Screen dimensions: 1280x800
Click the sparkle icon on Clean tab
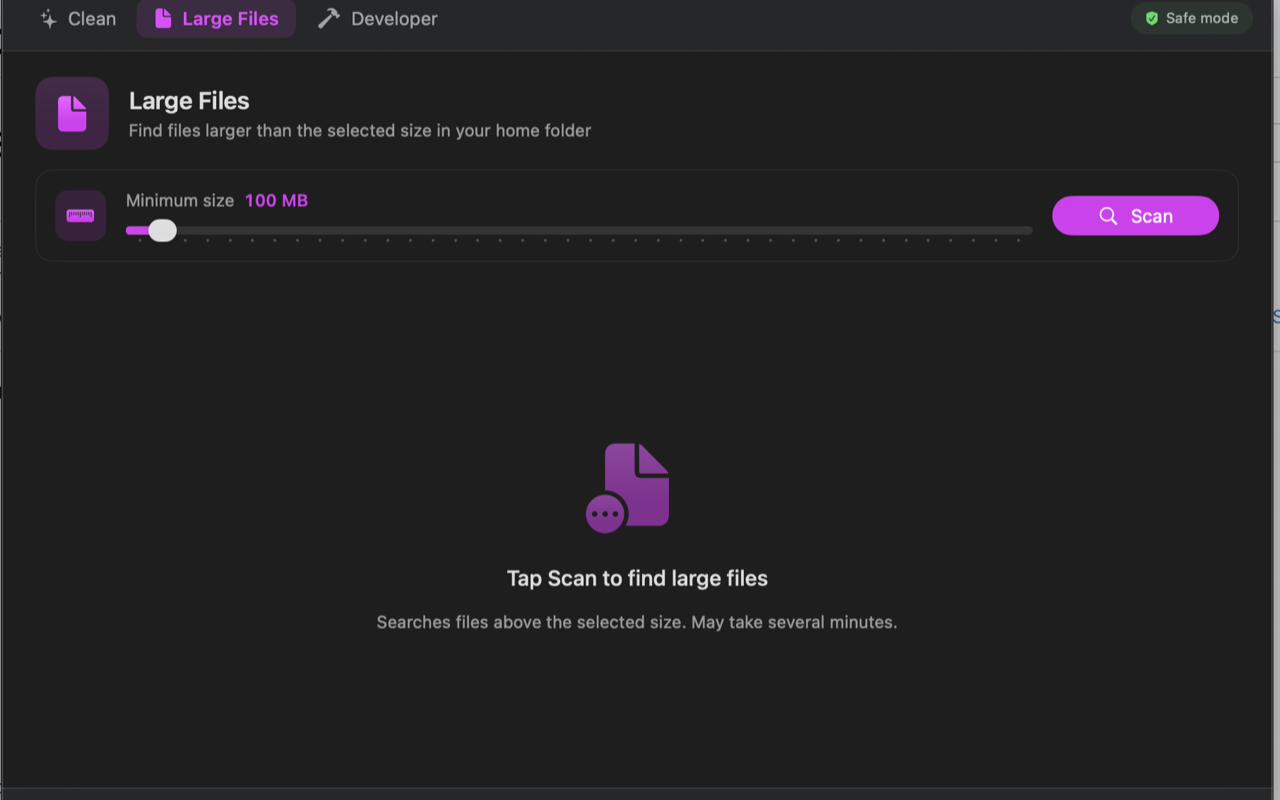(x=48, y=19)
